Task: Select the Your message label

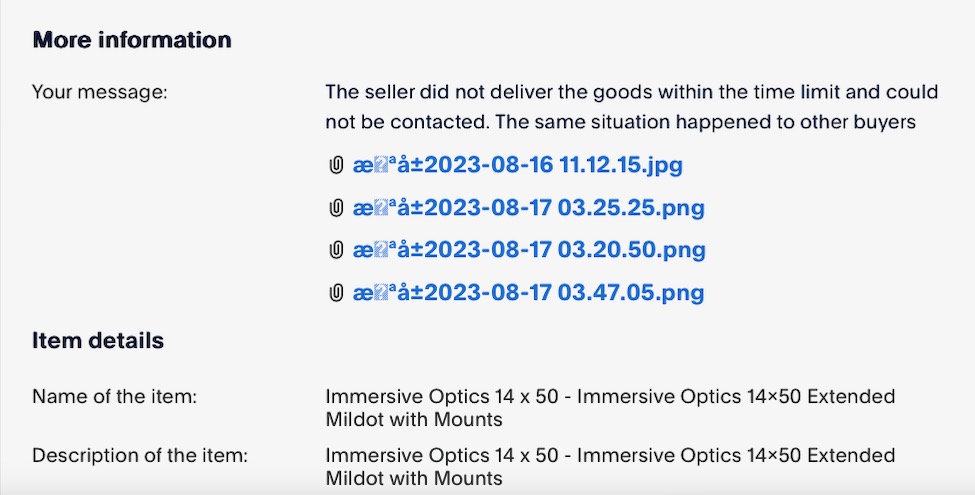Action: [100, 92]
